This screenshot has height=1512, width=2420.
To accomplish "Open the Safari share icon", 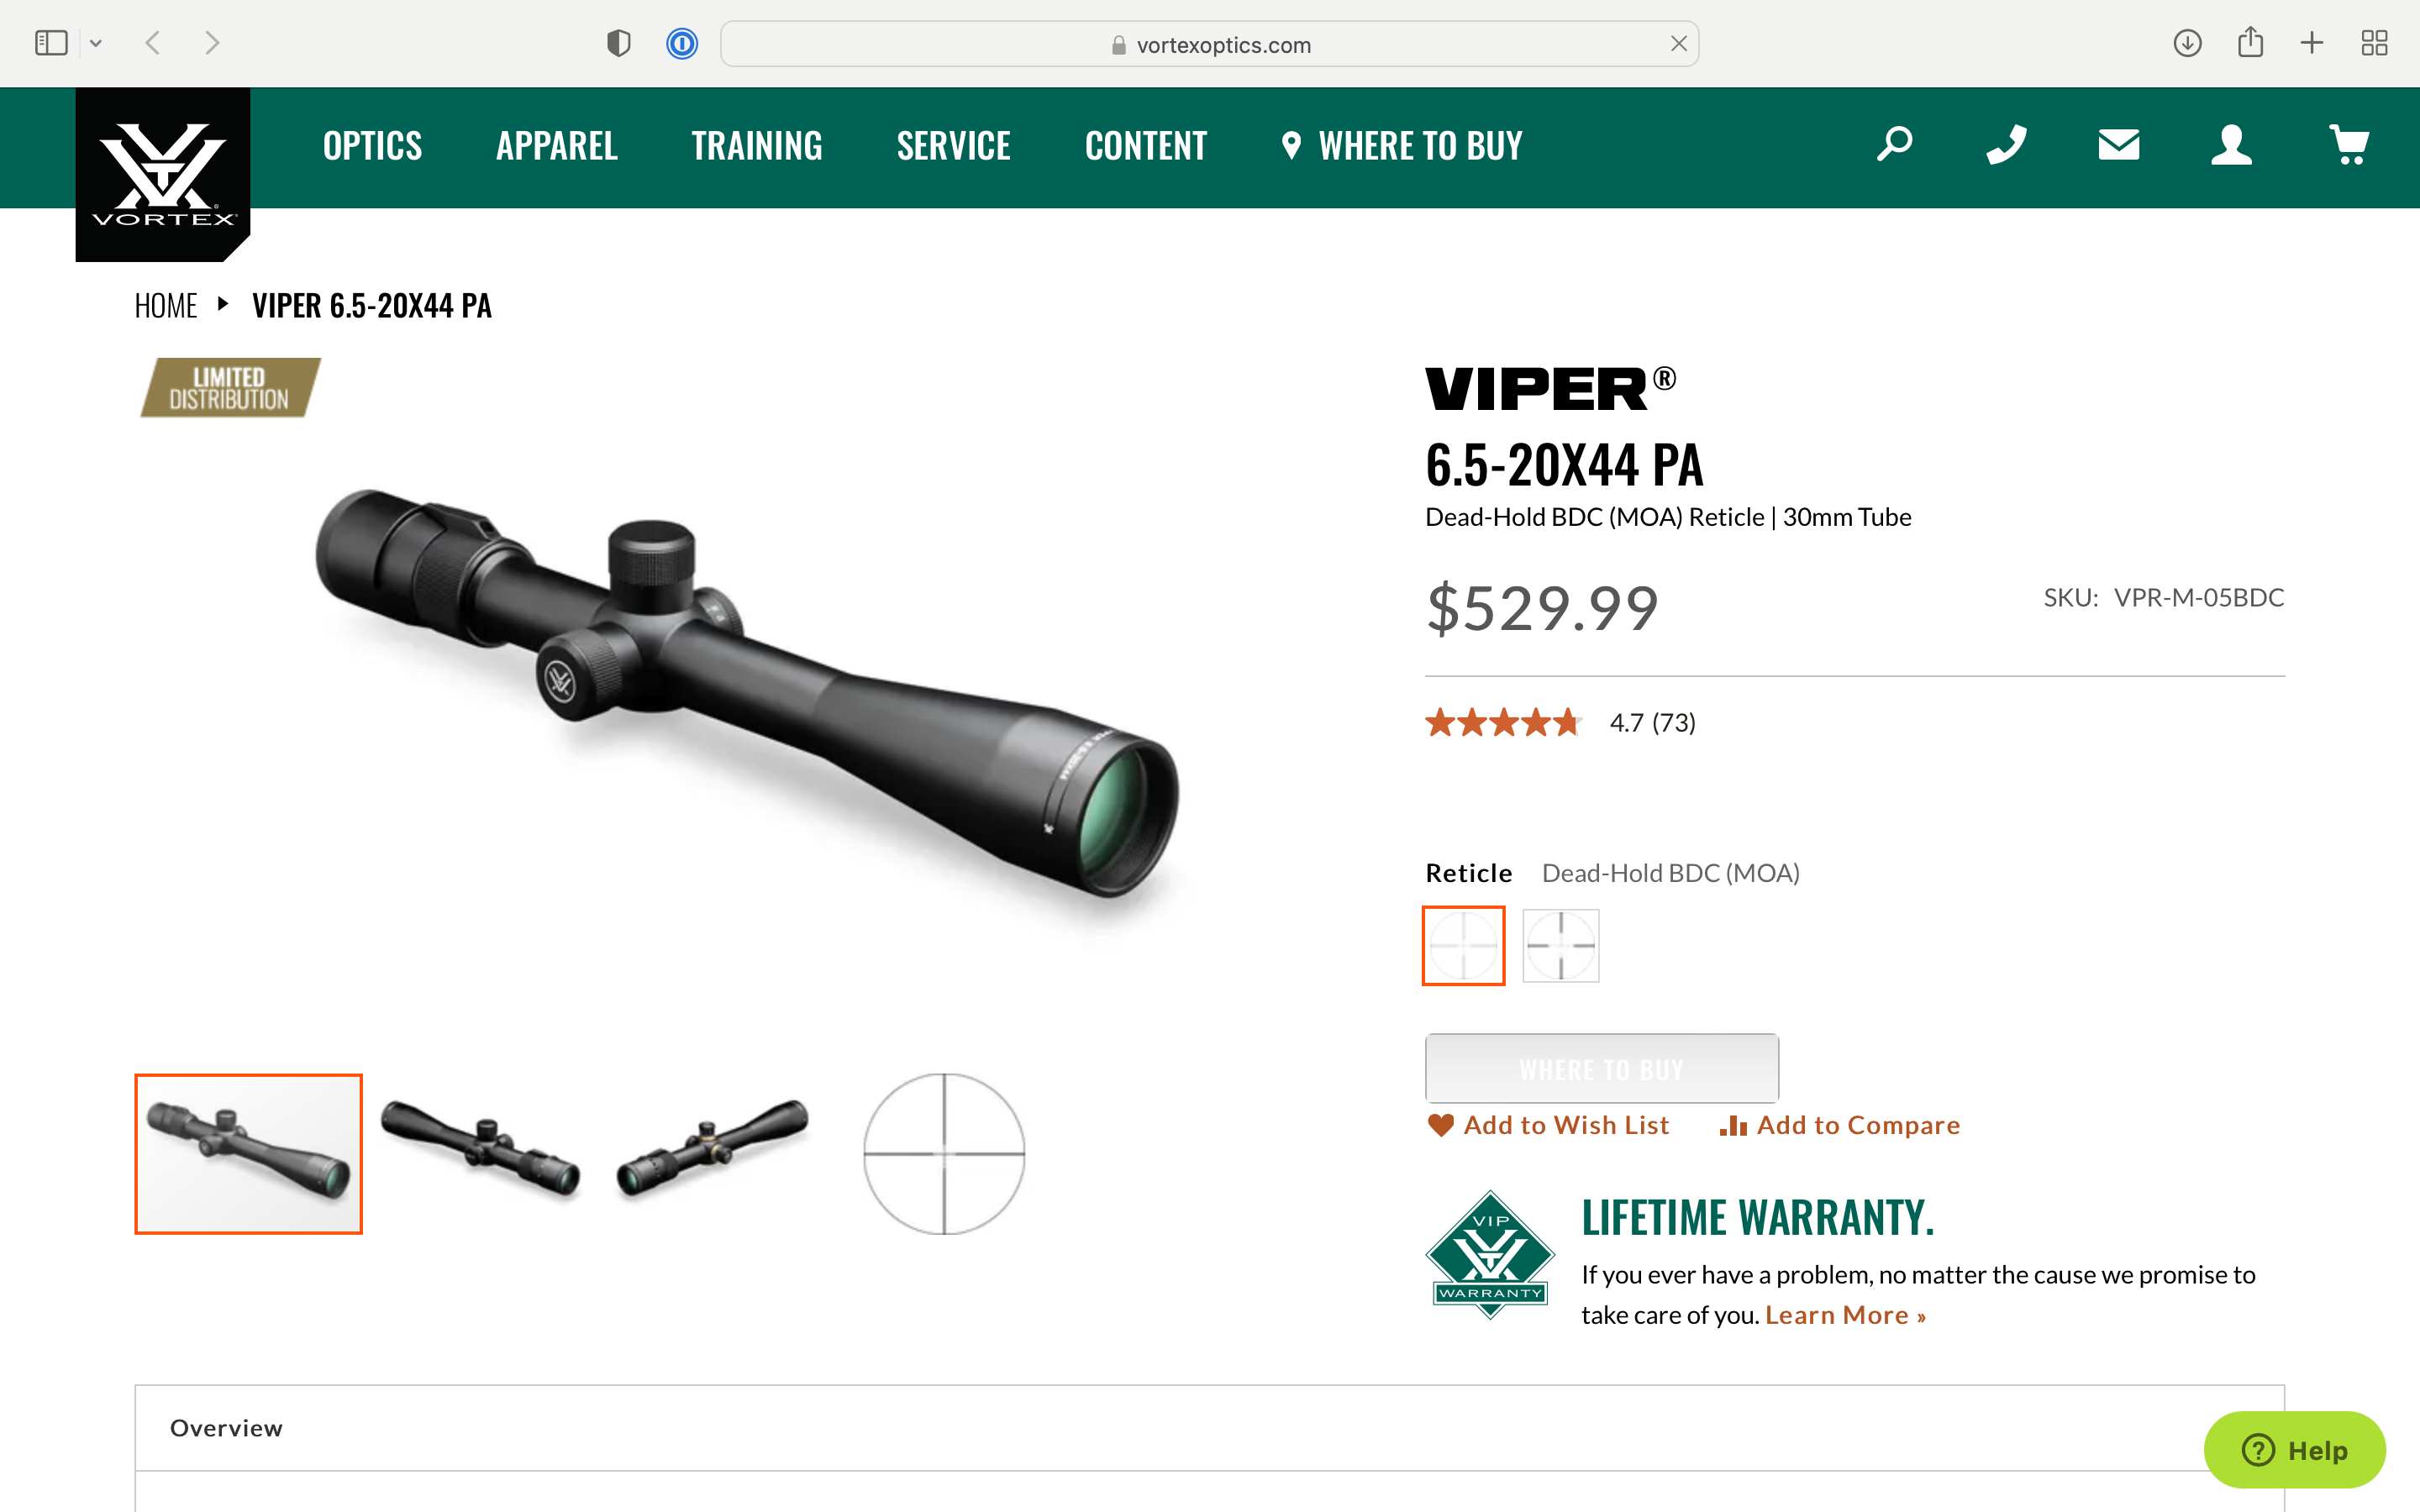I will tap(2250, 43).
